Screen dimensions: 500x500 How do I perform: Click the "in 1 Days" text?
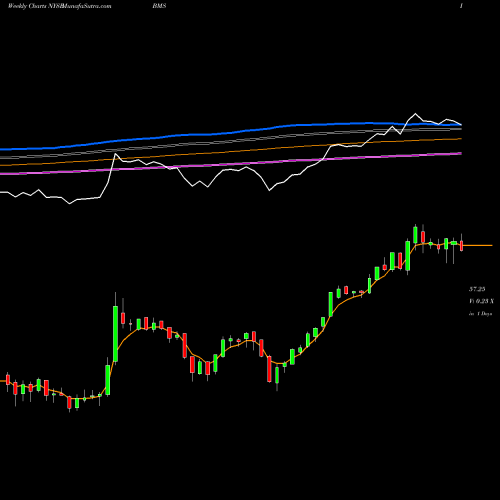[480, 314]
